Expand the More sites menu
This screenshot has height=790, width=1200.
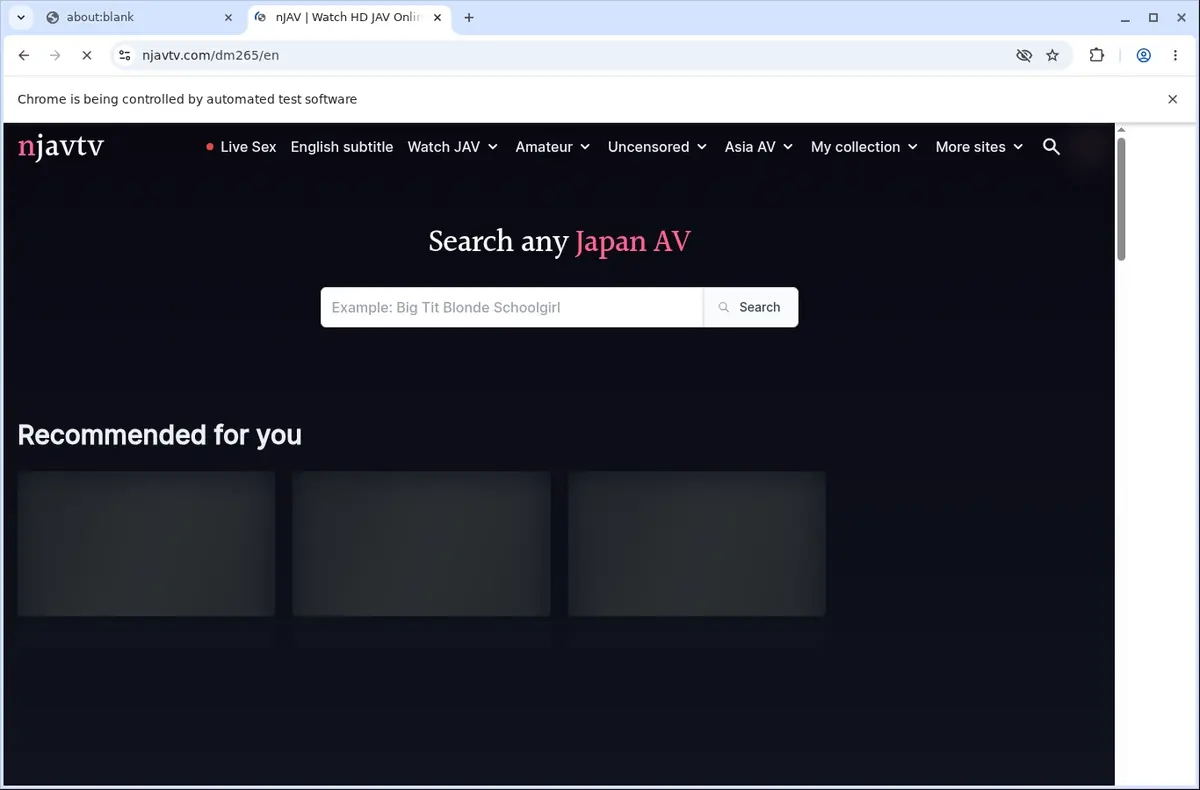tap(979, 147)
